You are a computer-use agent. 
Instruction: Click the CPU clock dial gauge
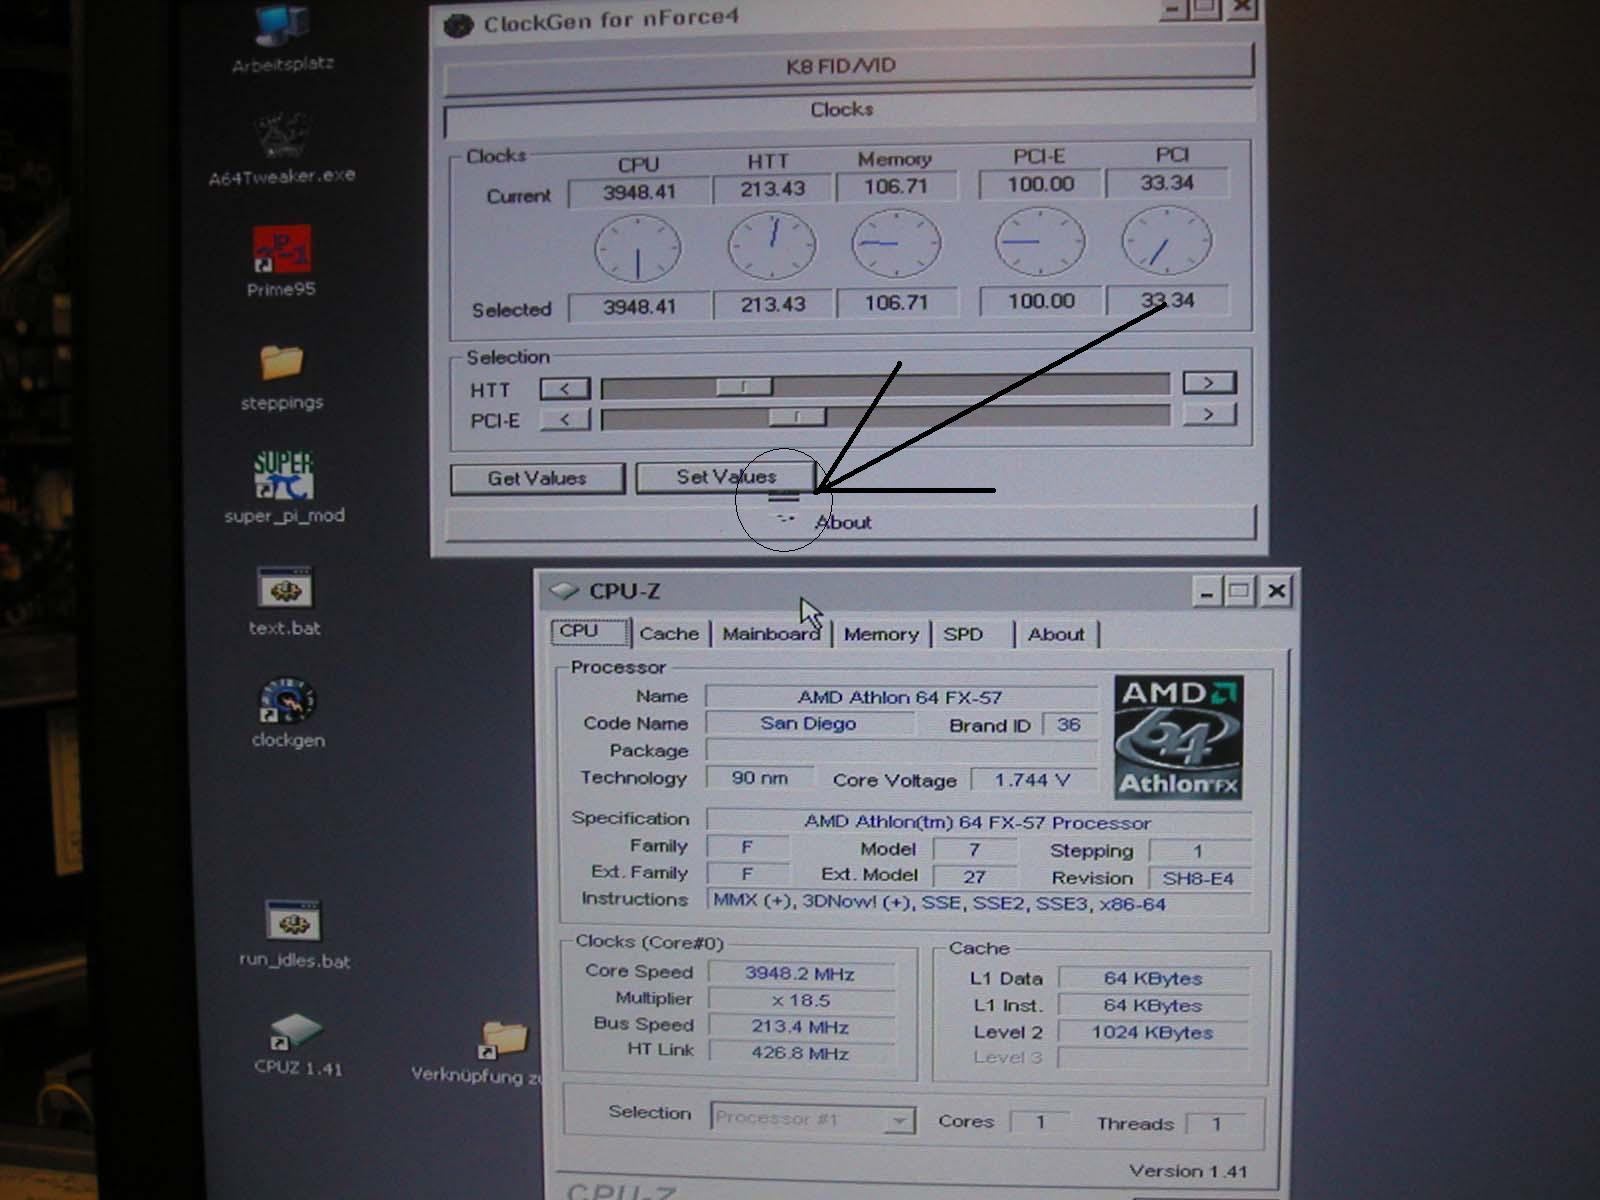coord(638,249)
